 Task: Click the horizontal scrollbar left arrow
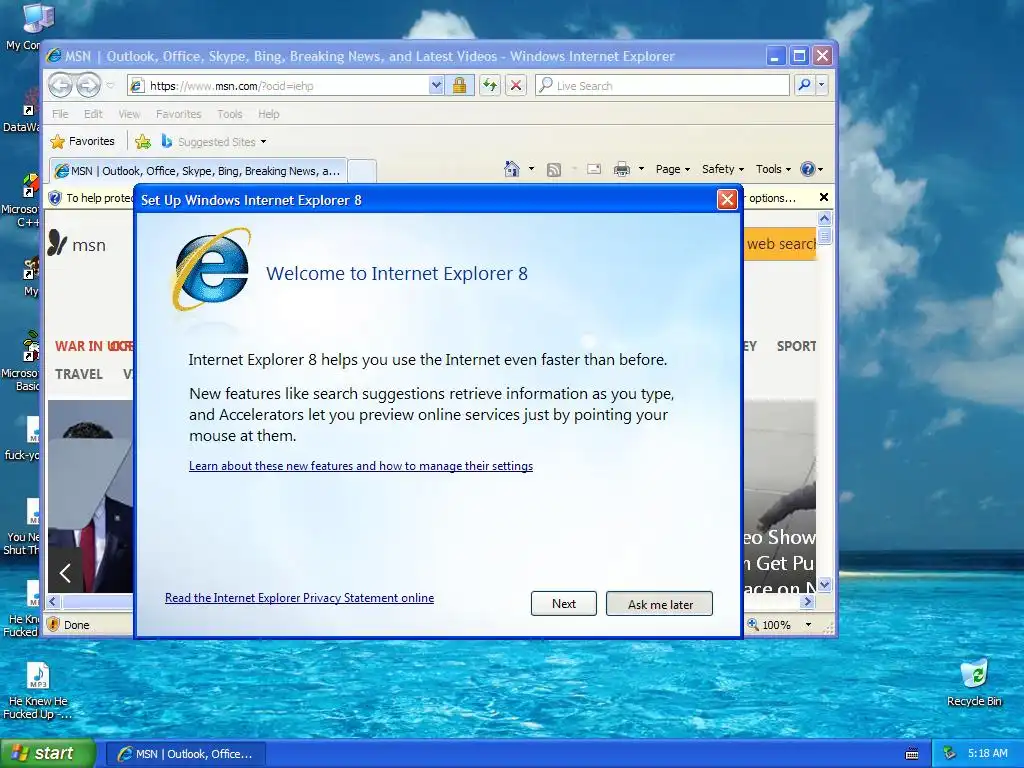tap(53, 602)
